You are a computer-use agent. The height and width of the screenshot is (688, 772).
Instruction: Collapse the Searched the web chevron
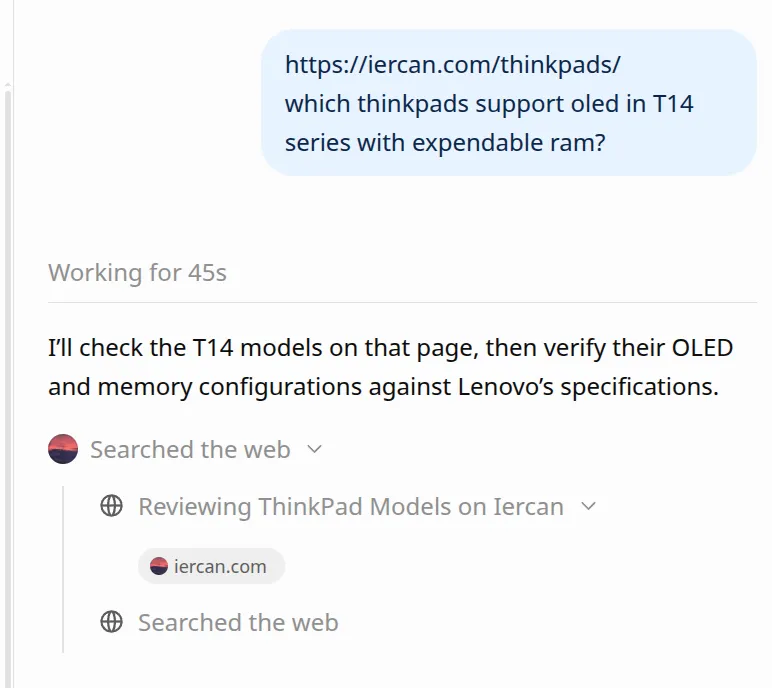pyautogui.click(x=314, y=449)
